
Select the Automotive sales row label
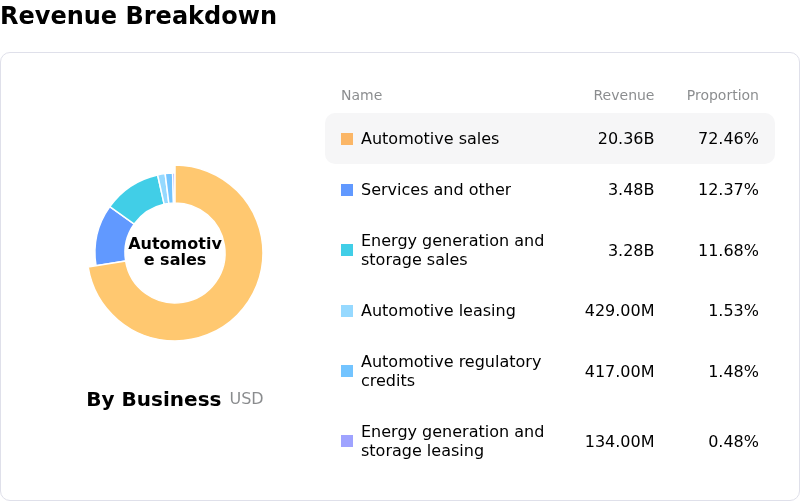pos(430,139)
